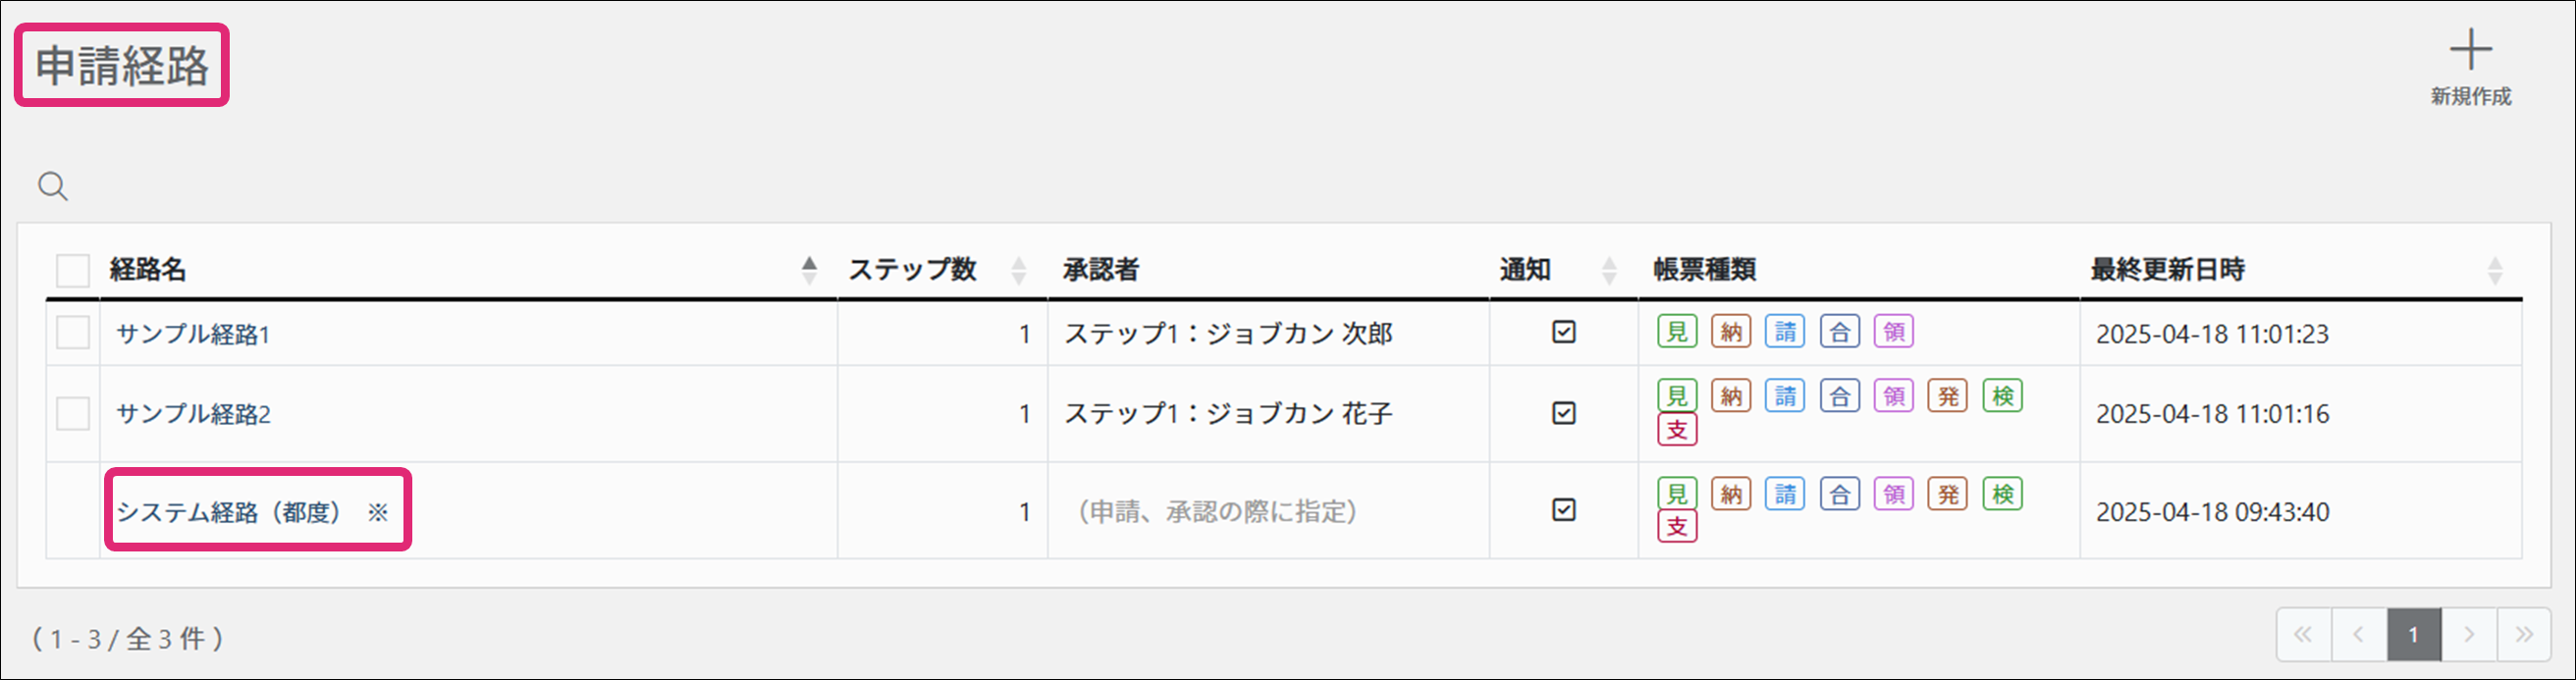Open the サンプル経路1 route link
The width and height of the screenshot is (2576, 680).
click(193, 334)
